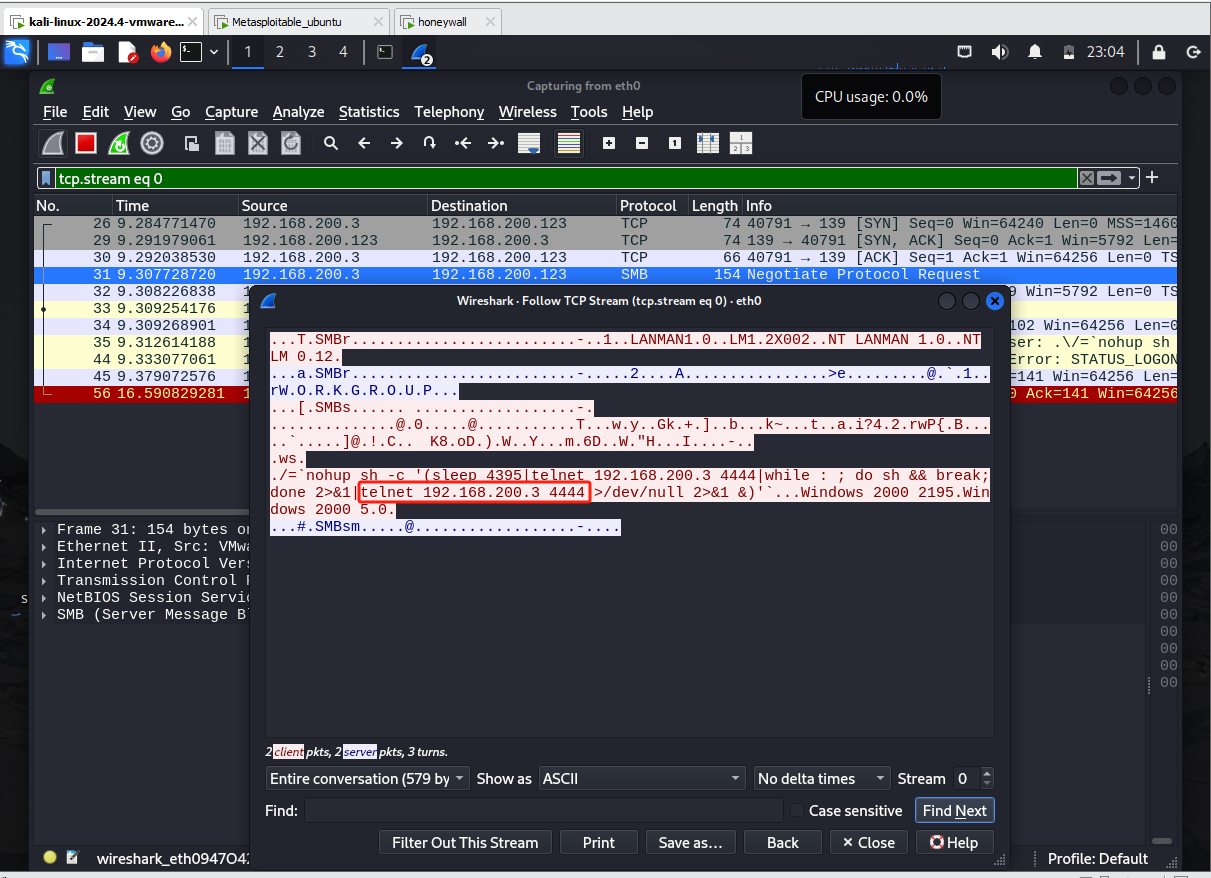Select packet 26 SYN row

pyautogui.click(x=606, y=224)
